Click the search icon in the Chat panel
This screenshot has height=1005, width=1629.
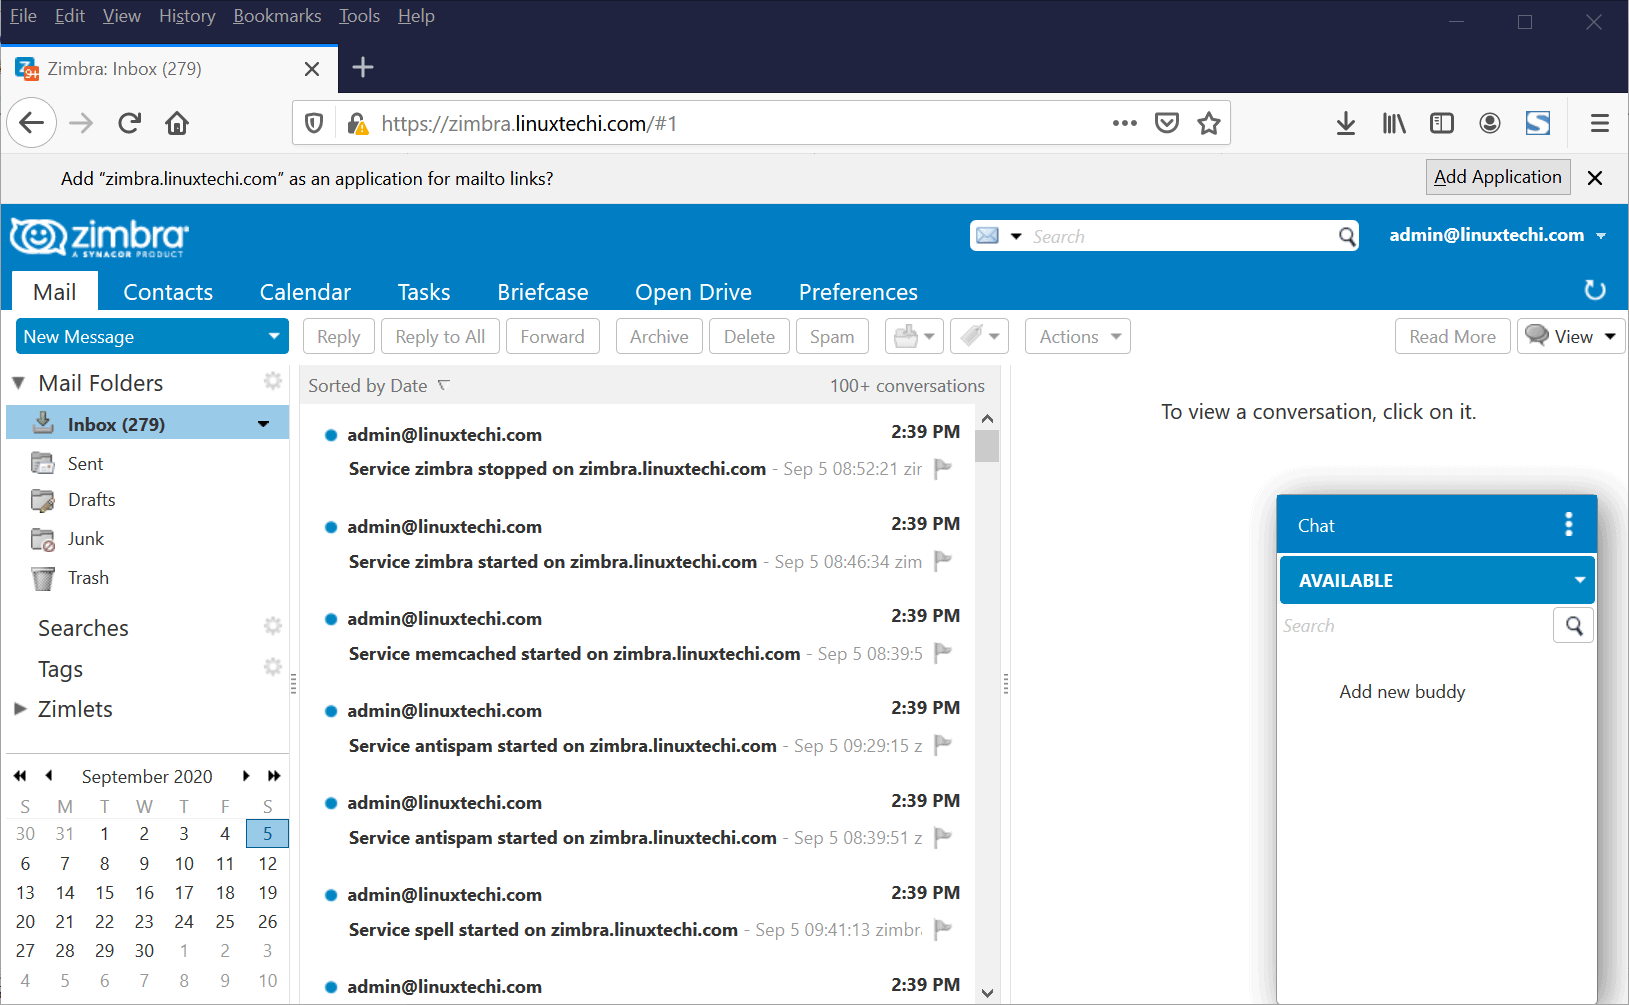coord(1572,624)
